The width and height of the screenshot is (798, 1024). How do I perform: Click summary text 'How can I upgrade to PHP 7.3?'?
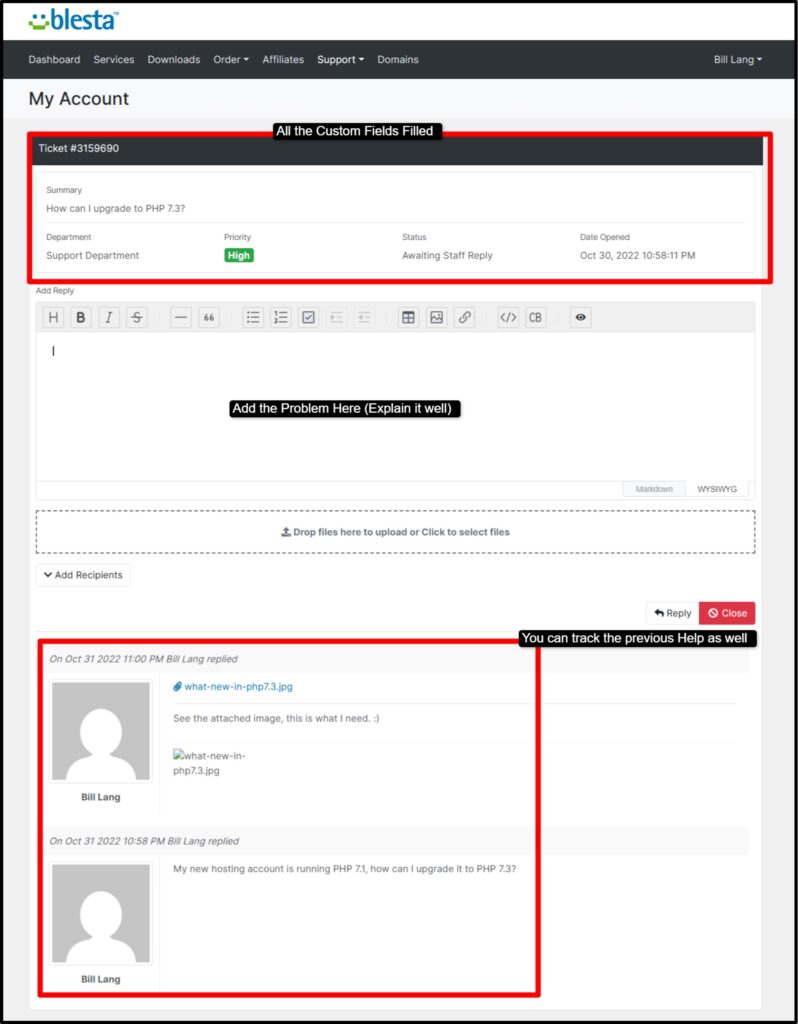(116, 209)
